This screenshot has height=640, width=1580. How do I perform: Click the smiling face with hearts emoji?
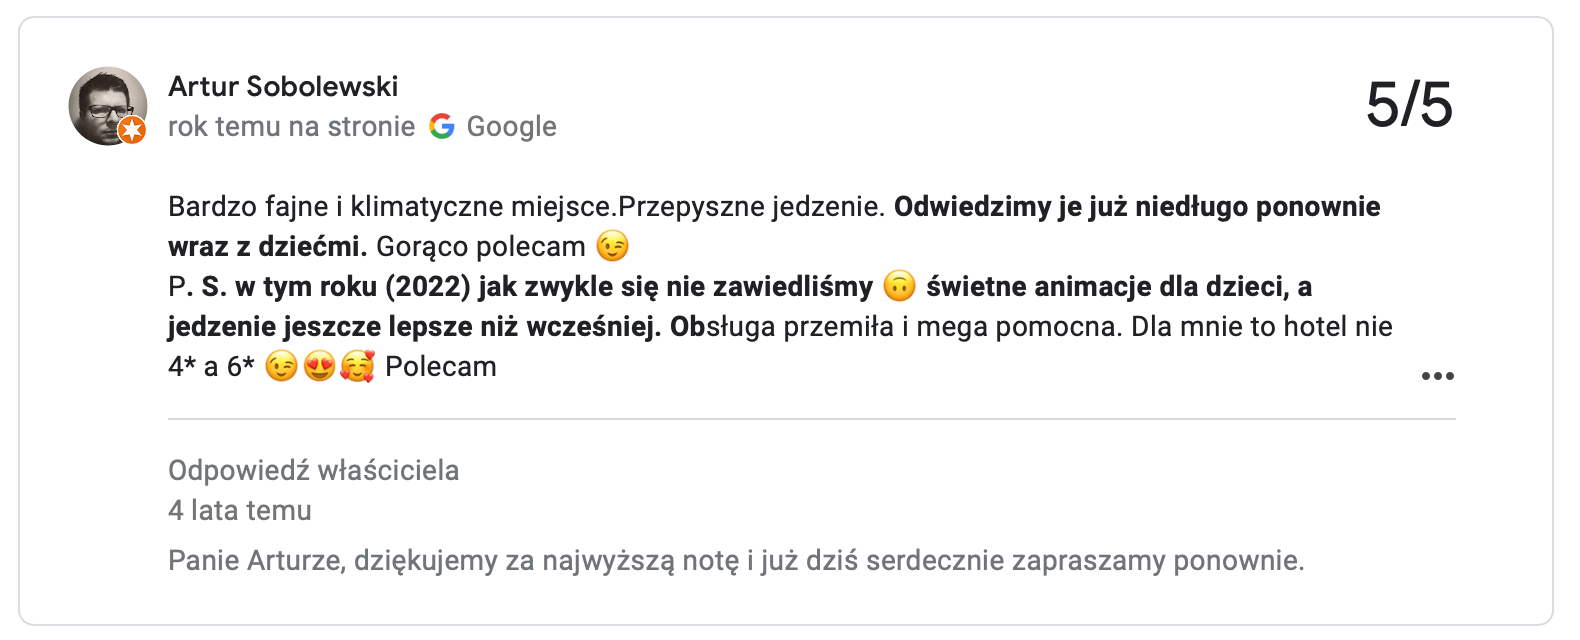(x=357, y=367)
